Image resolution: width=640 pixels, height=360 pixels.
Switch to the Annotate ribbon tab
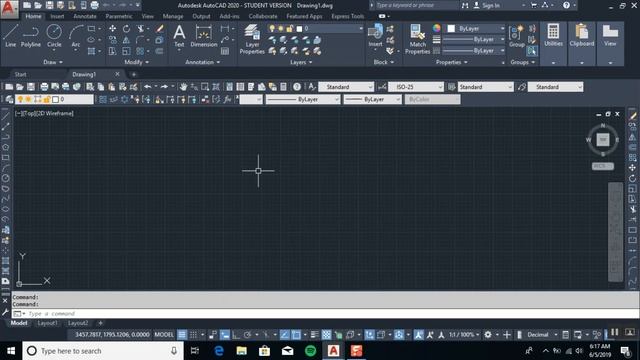pos(85,16)
